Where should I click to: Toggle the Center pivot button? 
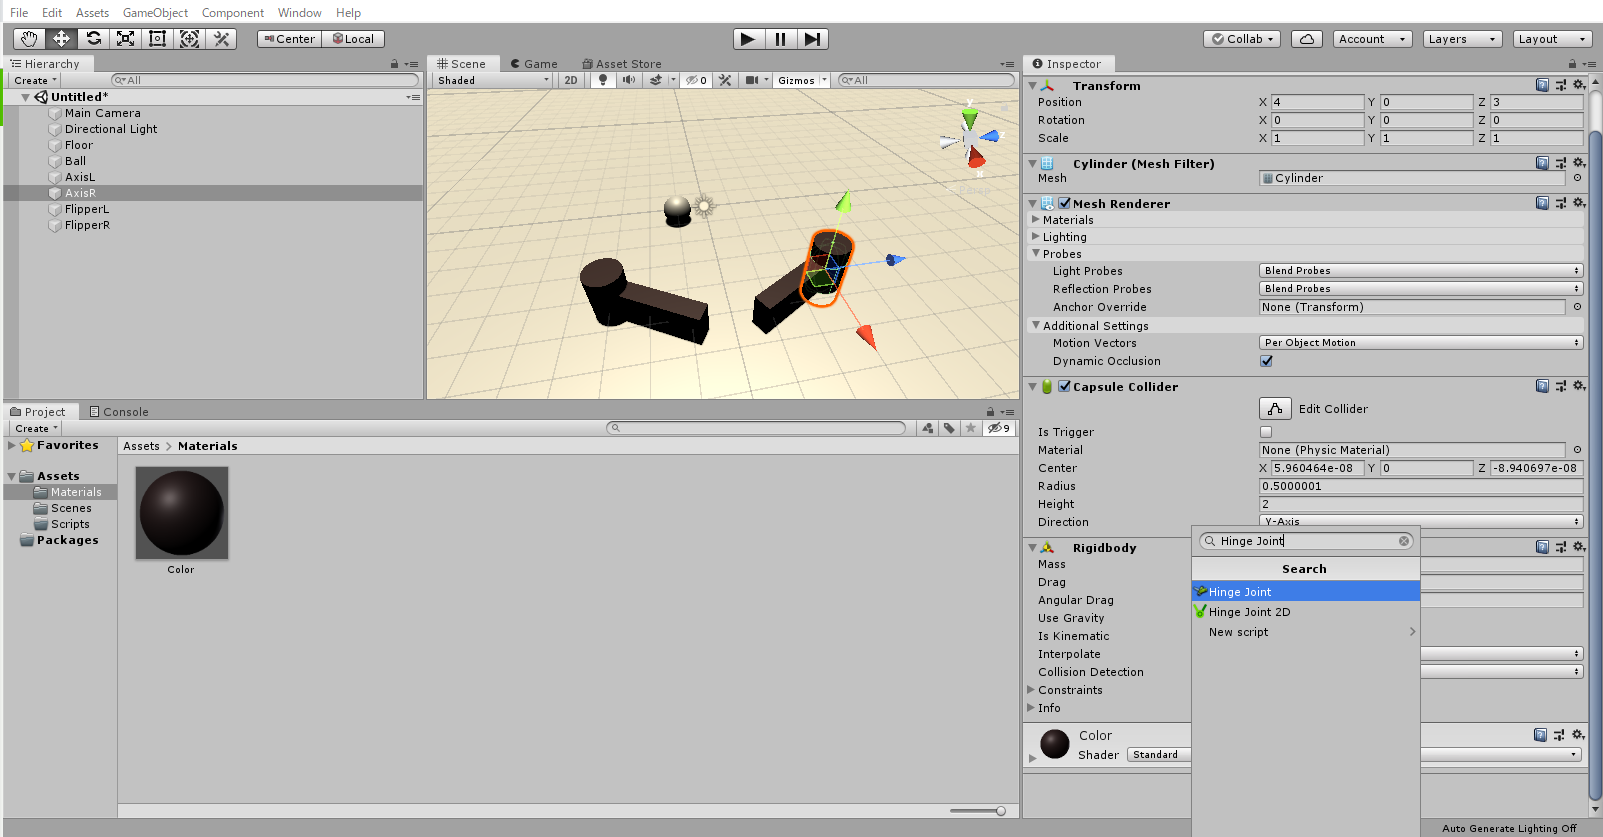click(x=289, y=39)
